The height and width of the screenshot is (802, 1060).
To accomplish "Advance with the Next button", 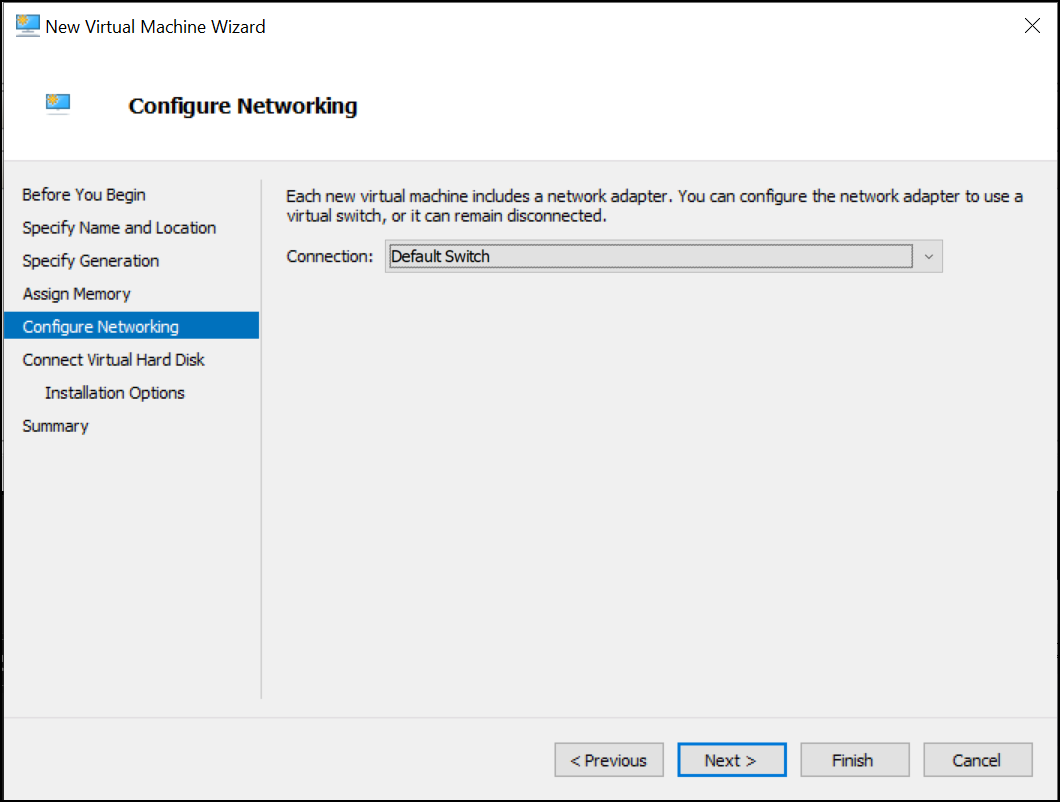I will [x=731, y=759].
